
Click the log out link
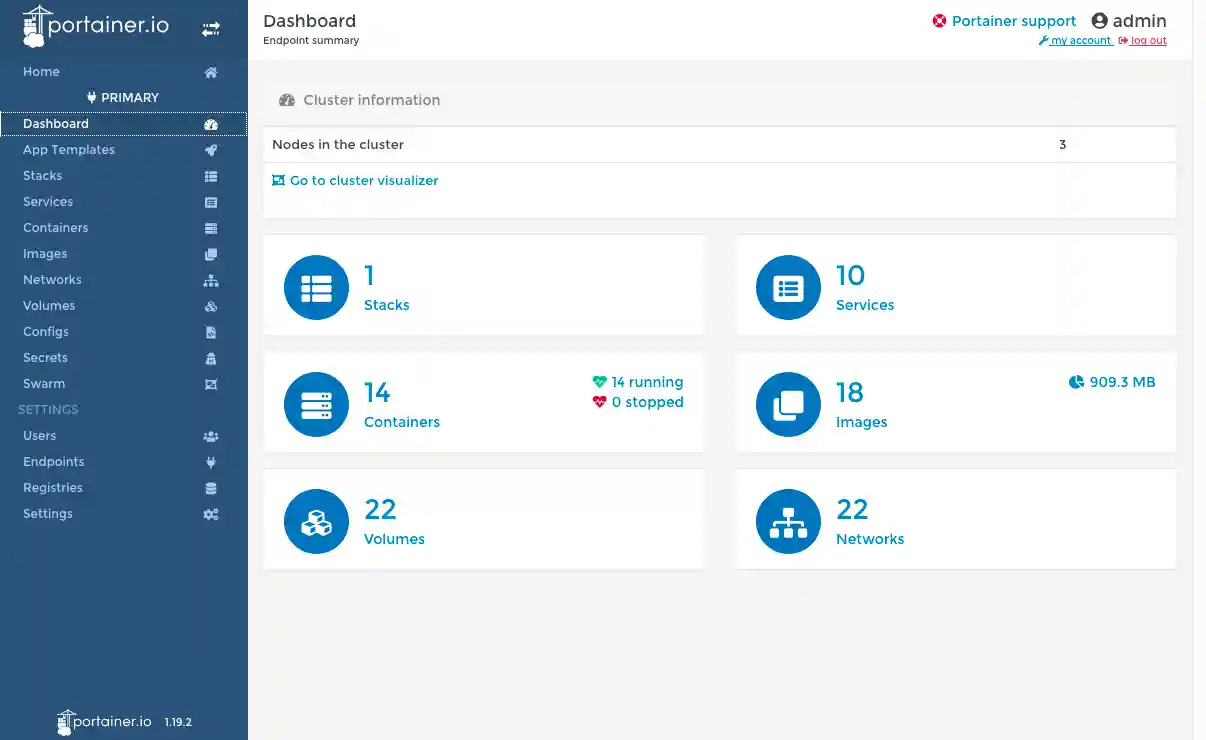1148,41
